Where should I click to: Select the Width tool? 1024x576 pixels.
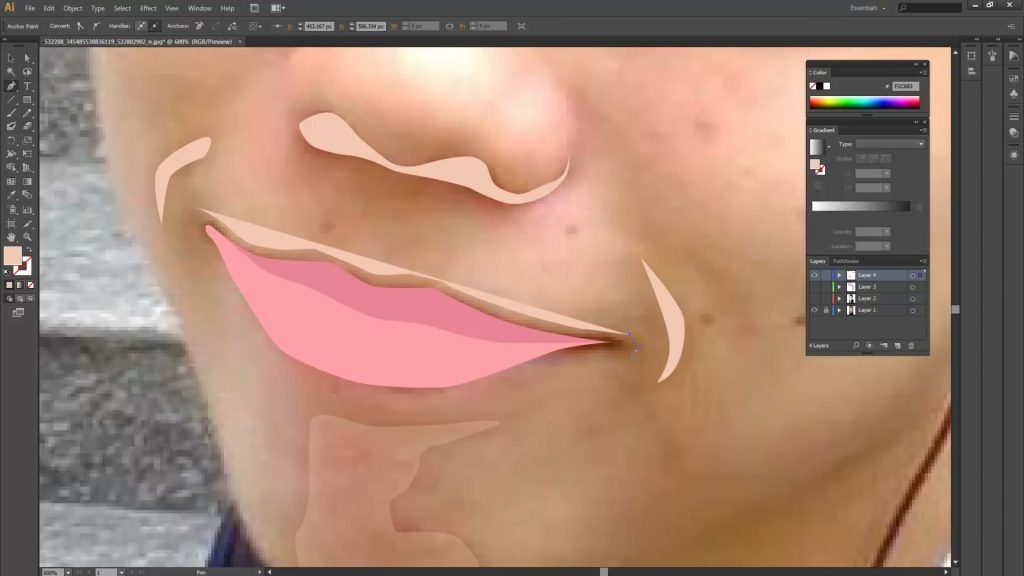(x=11, y=154)
